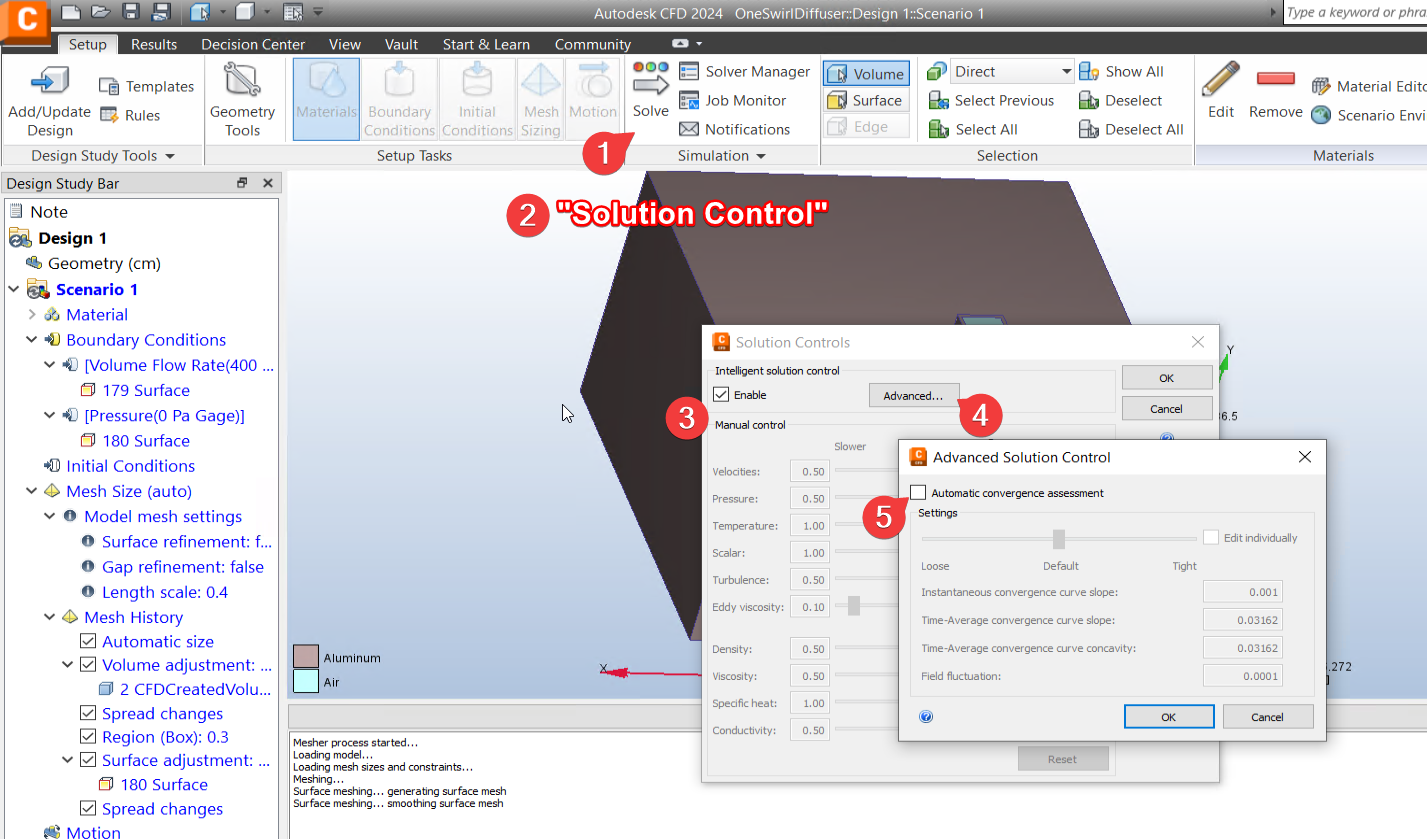
Task: Open the Decision Center menu
Action: pyautogui.click(x=252, y=44)
